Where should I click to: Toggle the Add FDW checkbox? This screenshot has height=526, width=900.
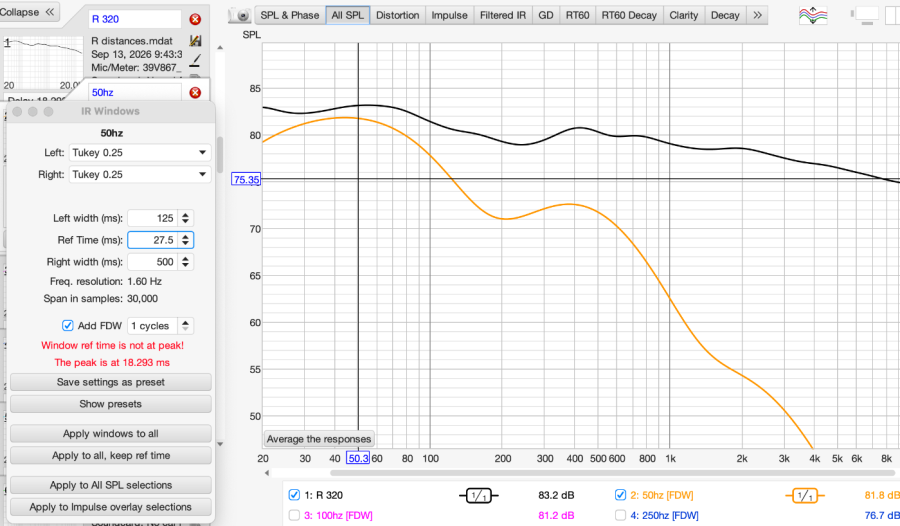pos(68,326)
